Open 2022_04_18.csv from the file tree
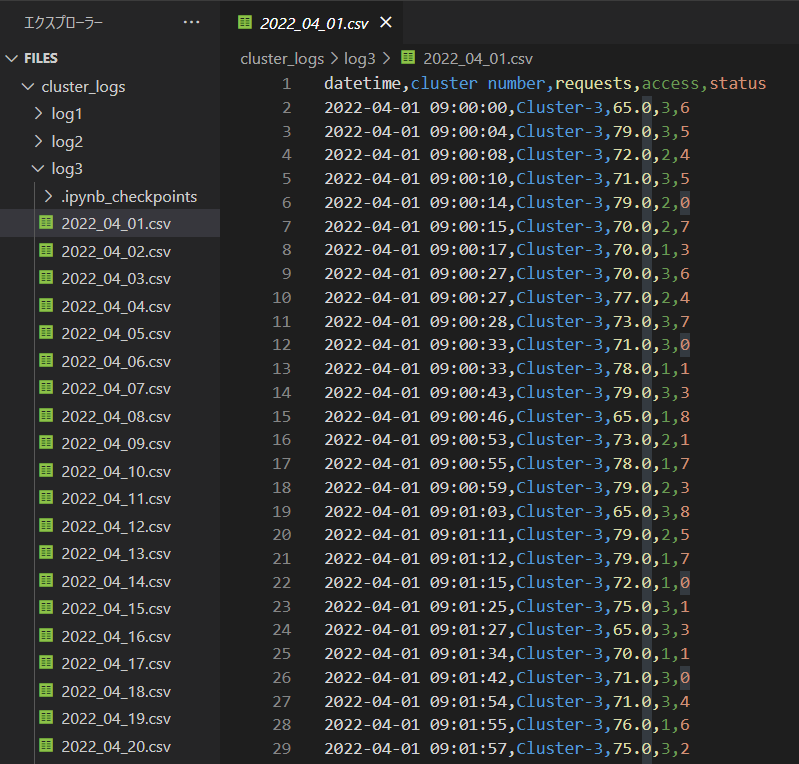Image resolution: width=799 pixels, height=764 pixels. click(x=116, y=691)
